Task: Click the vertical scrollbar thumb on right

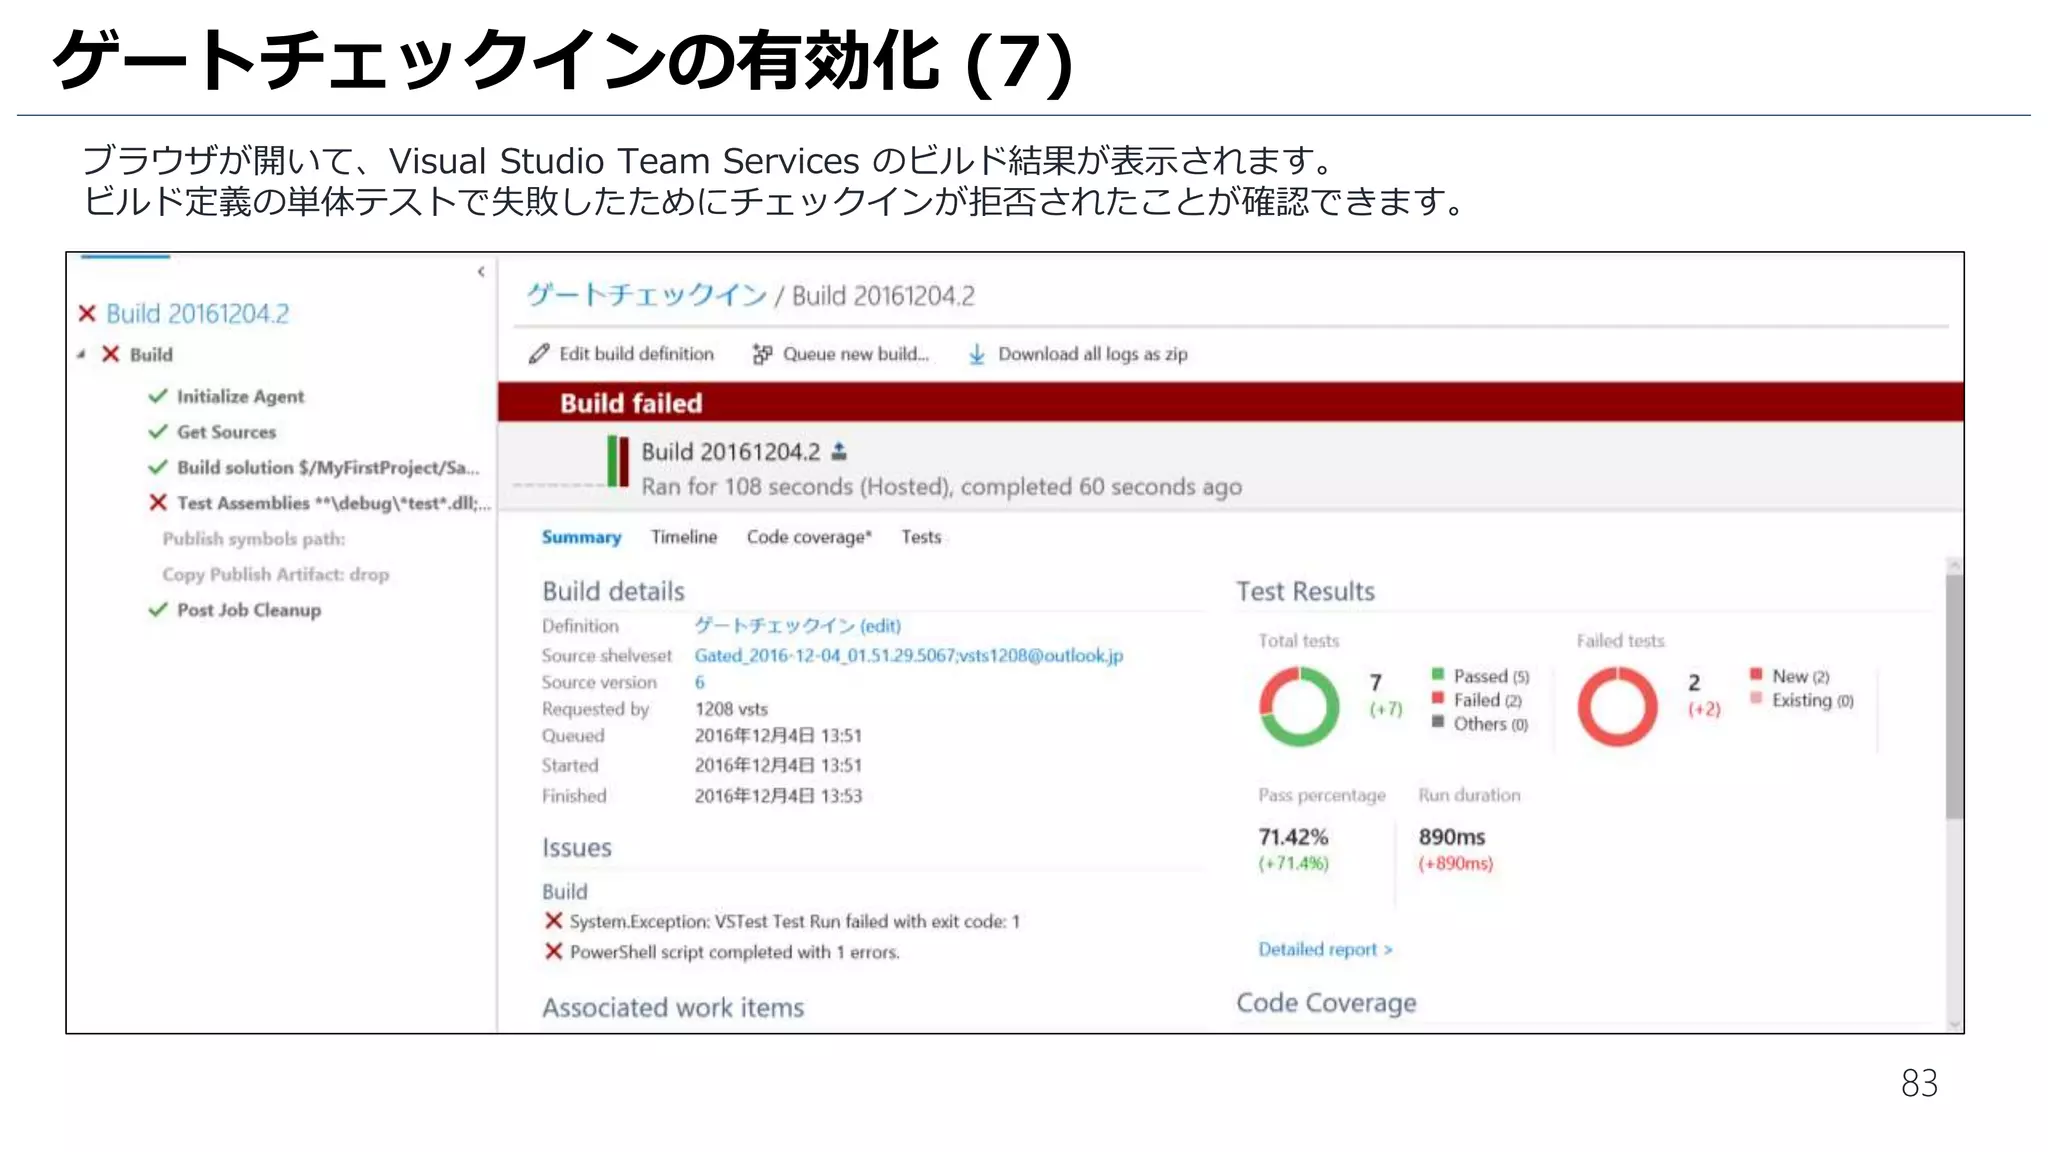Action: point(1954,697)
